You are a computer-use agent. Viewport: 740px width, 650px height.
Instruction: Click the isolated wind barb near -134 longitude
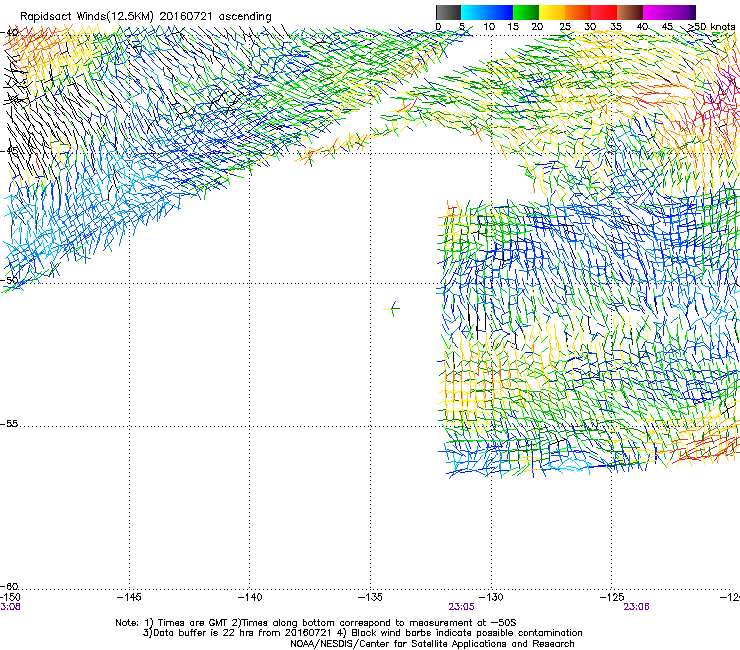coord(392,309)
